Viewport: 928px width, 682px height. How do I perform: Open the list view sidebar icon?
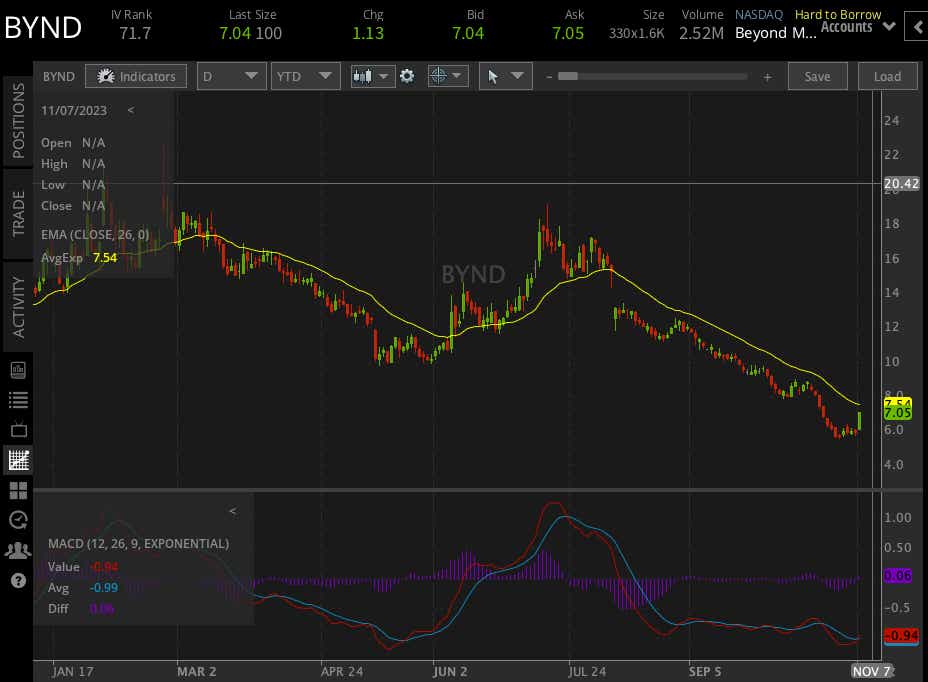click(18, 400)
